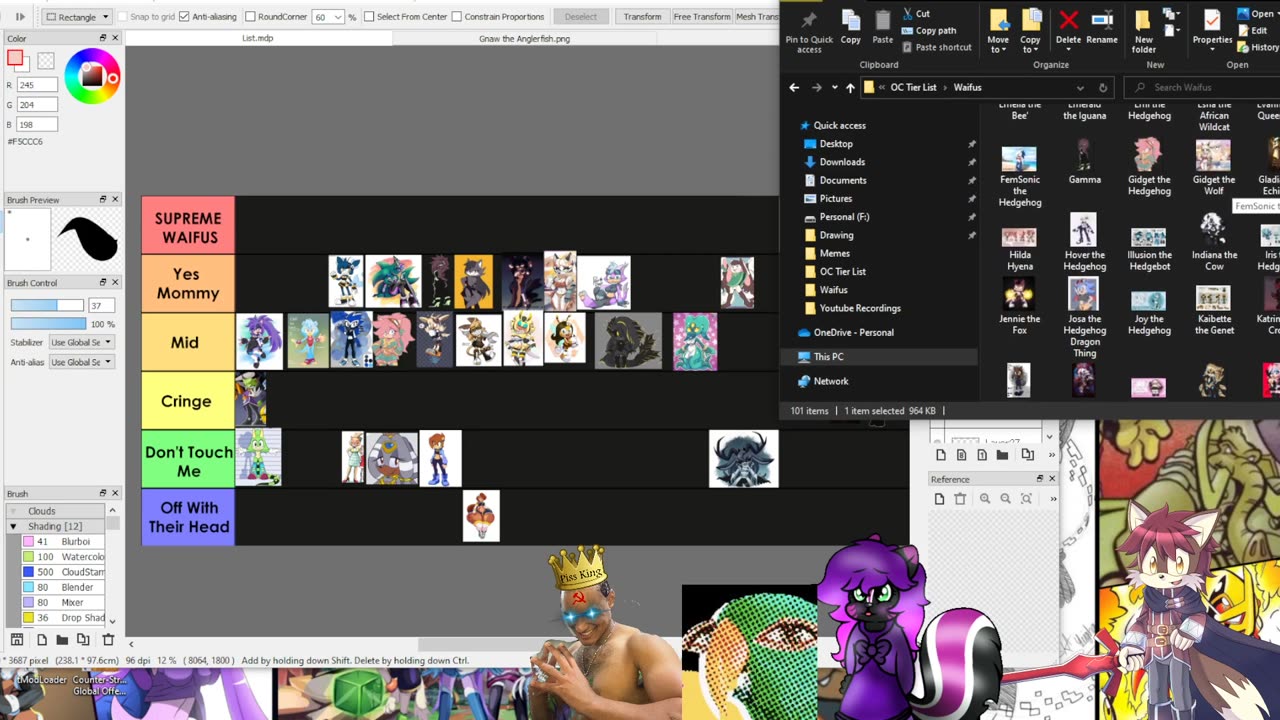
Task: Delete the selected brush
Action: point(108,640)
